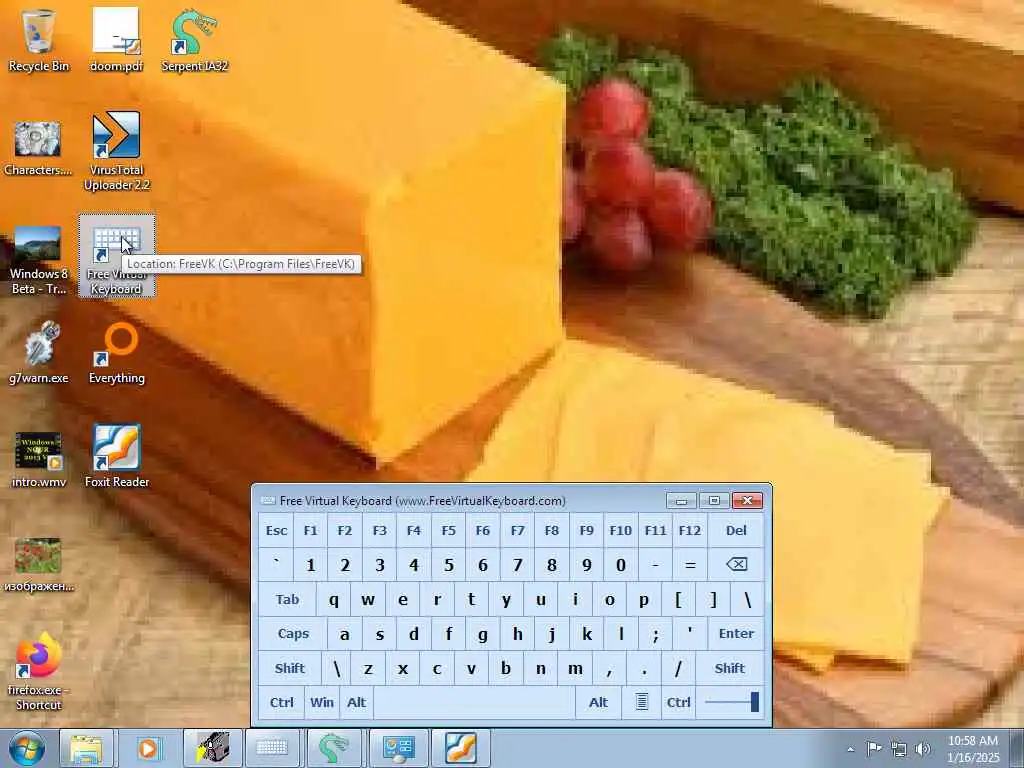Launch Foxit Reader desktop shortcut
The height and width of the screenshot is (768, 1024).
coord(116,456)
